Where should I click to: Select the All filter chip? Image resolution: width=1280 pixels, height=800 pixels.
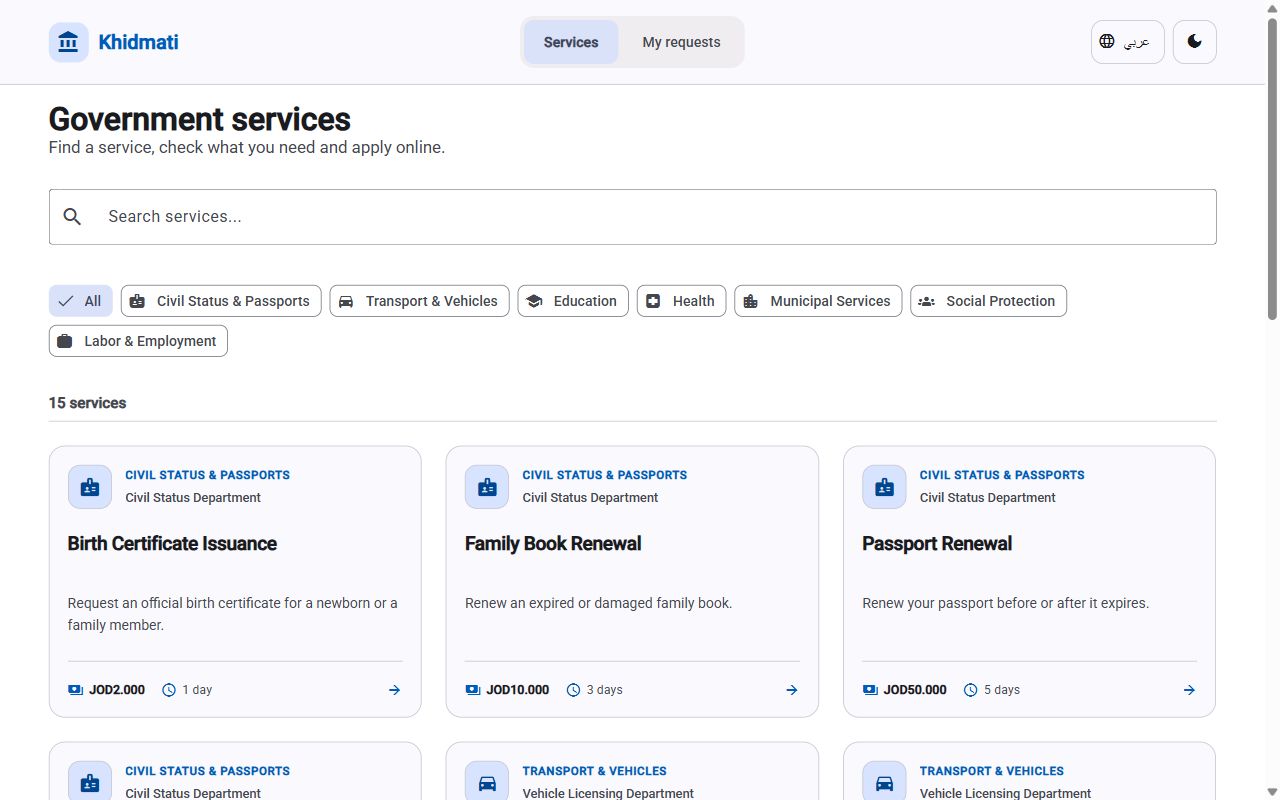coord(81,301)
